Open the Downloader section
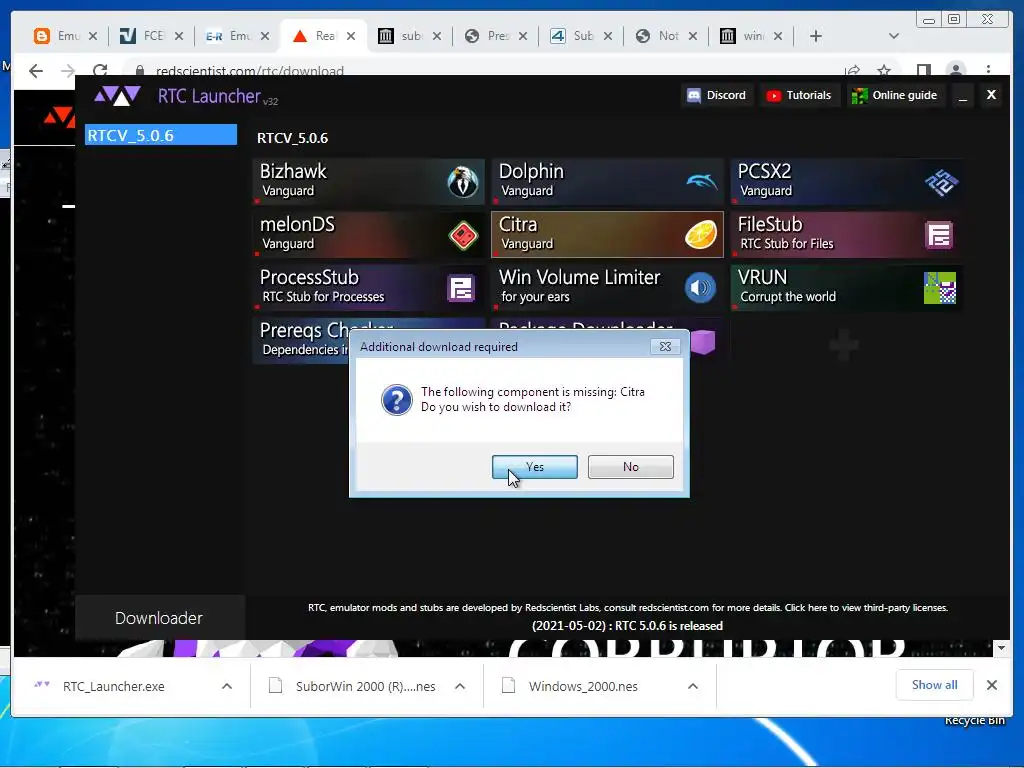This screenshot has width=1024, height=768. (x=159, y=618)
